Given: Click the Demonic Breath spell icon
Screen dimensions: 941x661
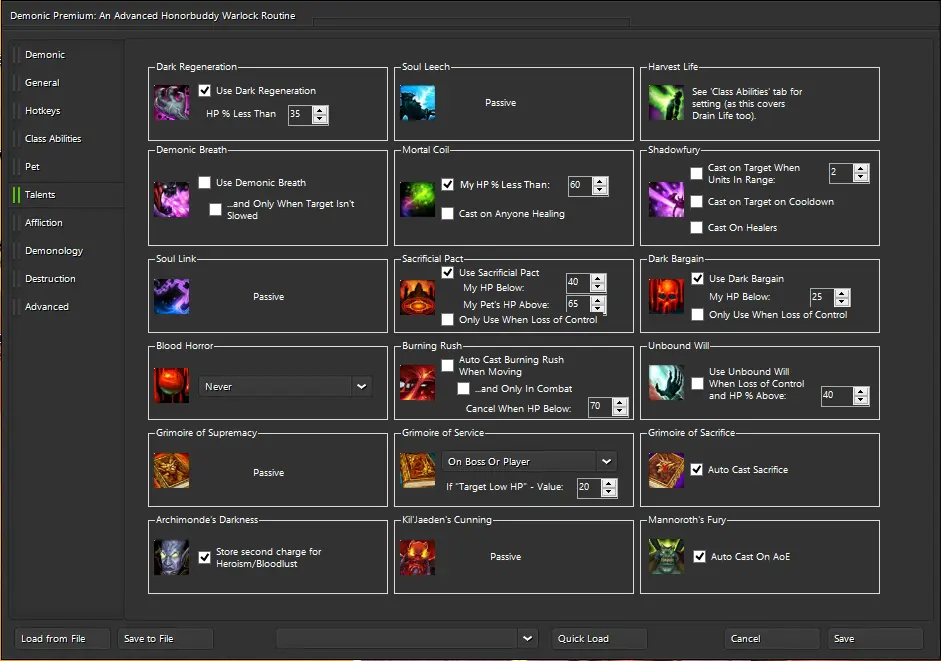Looking at the screenshot, I should pos(172,199).
